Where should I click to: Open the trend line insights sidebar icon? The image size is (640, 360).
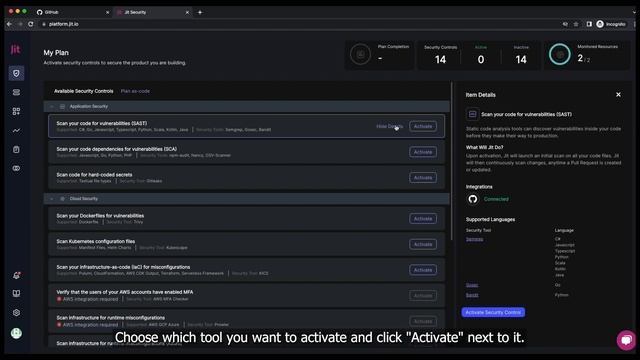(16, 131)
